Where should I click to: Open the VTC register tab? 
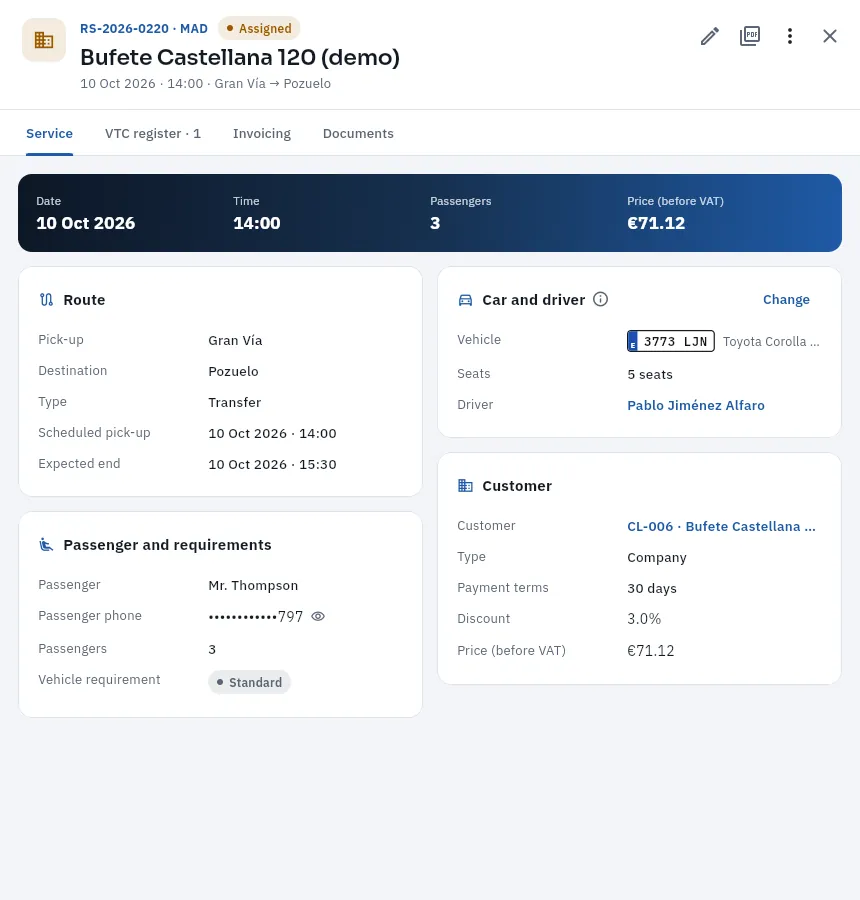point(153,133)
